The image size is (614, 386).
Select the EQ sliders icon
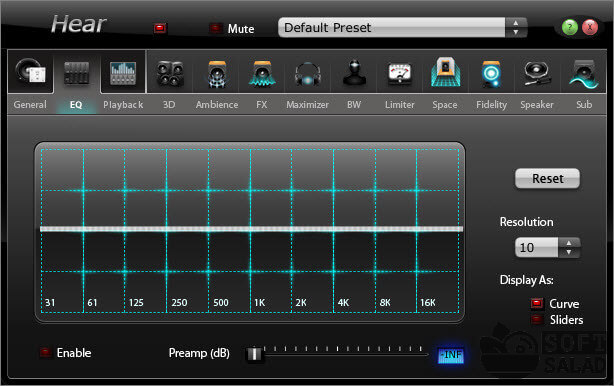[76, 73]
